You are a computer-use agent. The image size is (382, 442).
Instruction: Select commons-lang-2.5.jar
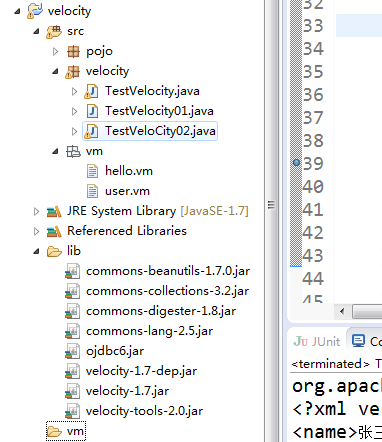click(149, 331)
